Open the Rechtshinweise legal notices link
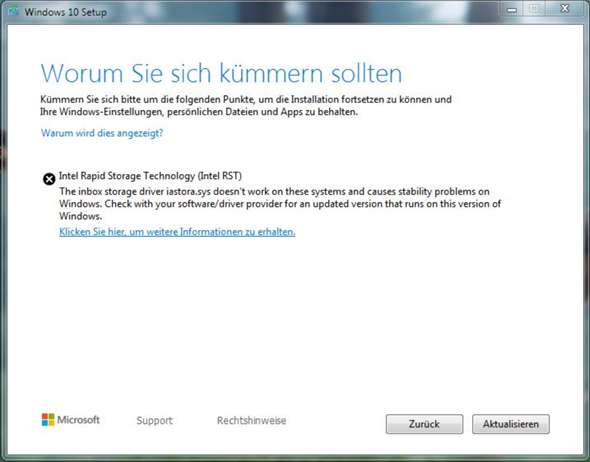 (251, 420)
